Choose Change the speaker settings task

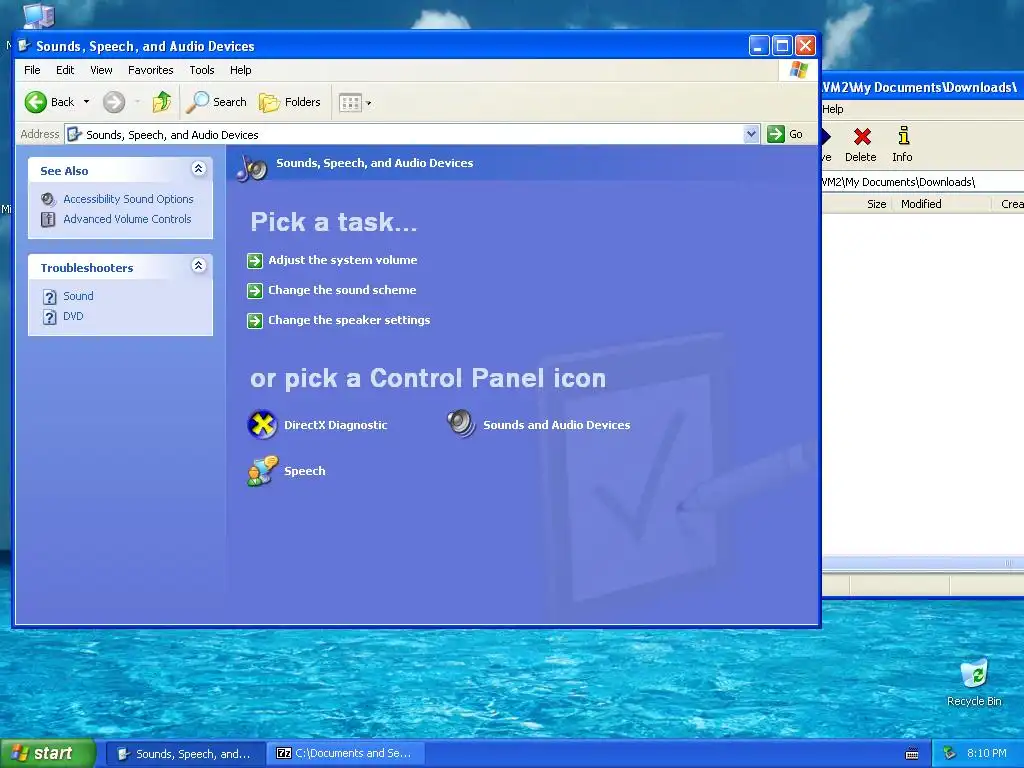pyautogui.click(x=349, y=320)
